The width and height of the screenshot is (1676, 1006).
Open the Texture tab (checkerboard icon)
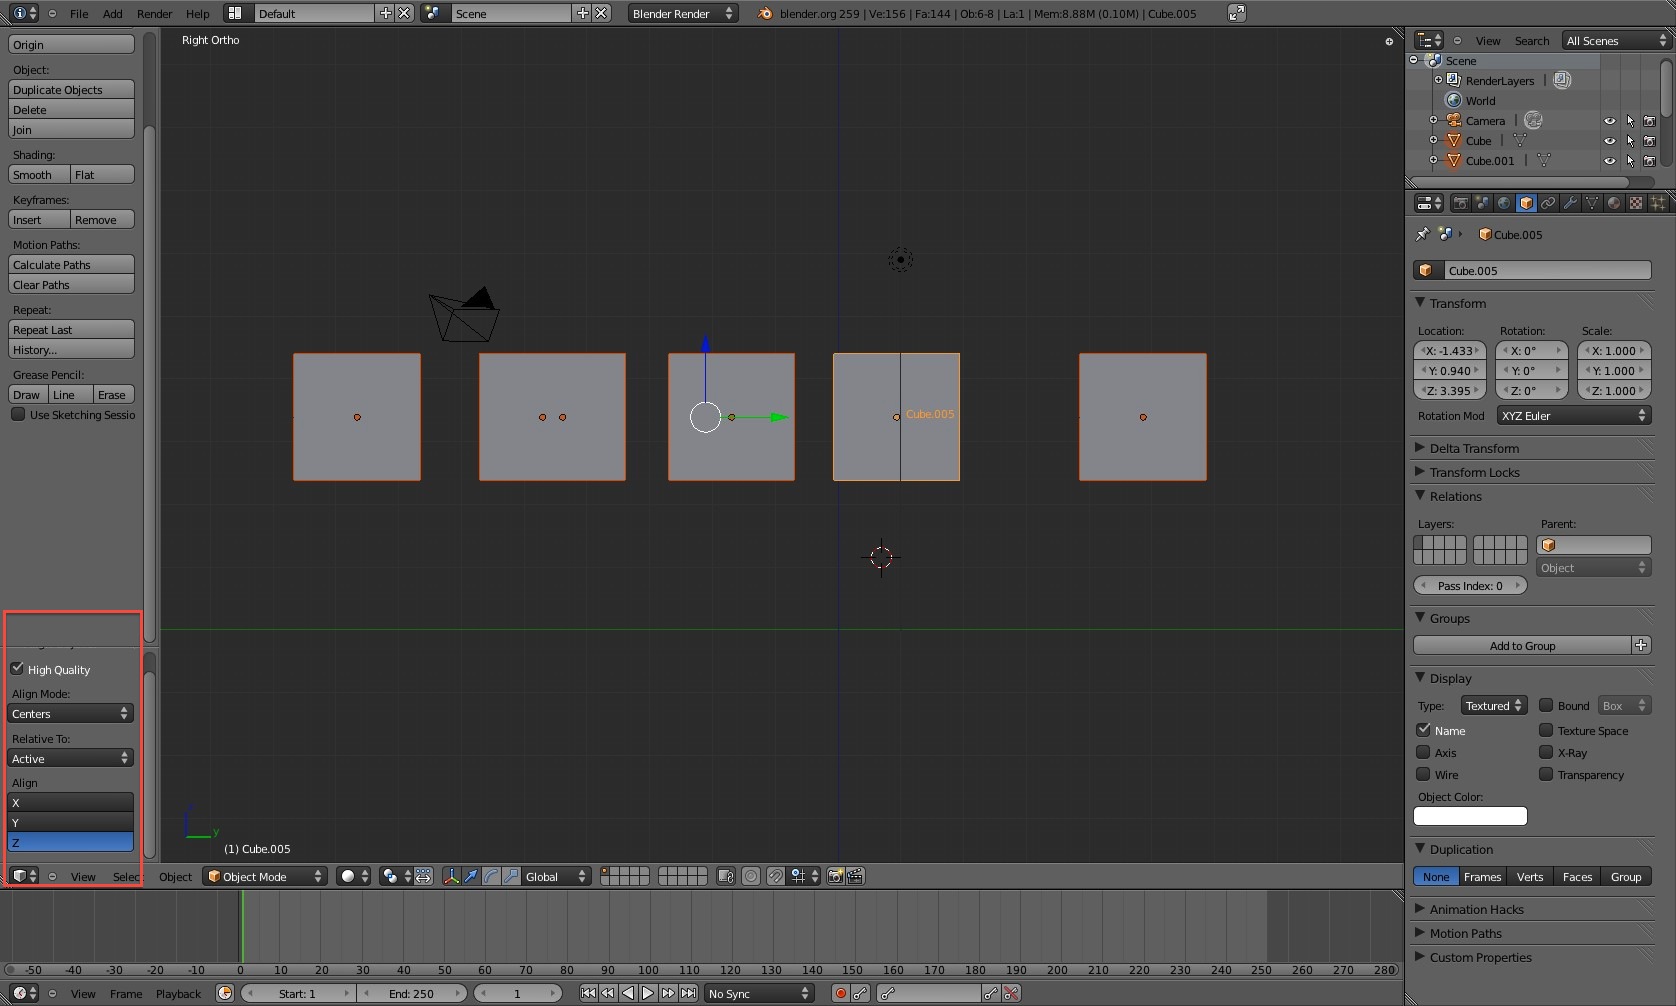[x=1636, y=203]
